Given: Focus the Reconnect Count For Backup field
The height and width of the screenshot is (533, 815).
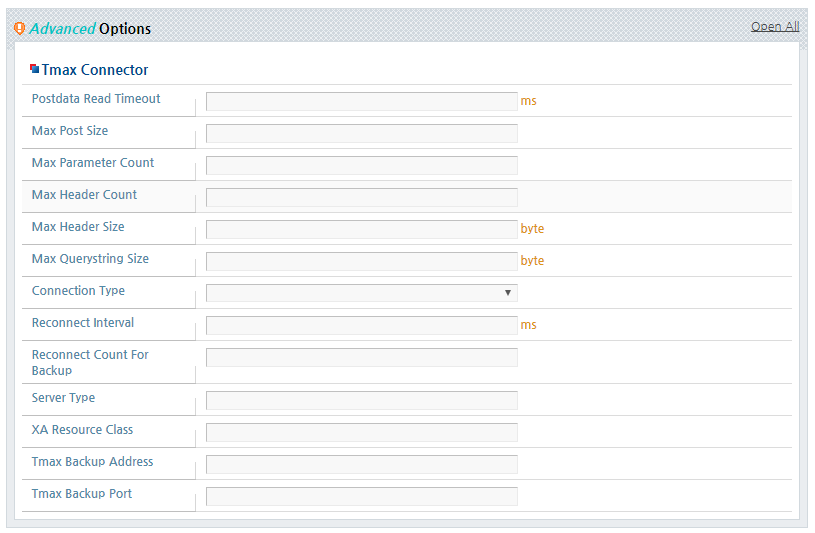Looking at the screenshot, I should (362, 357).
